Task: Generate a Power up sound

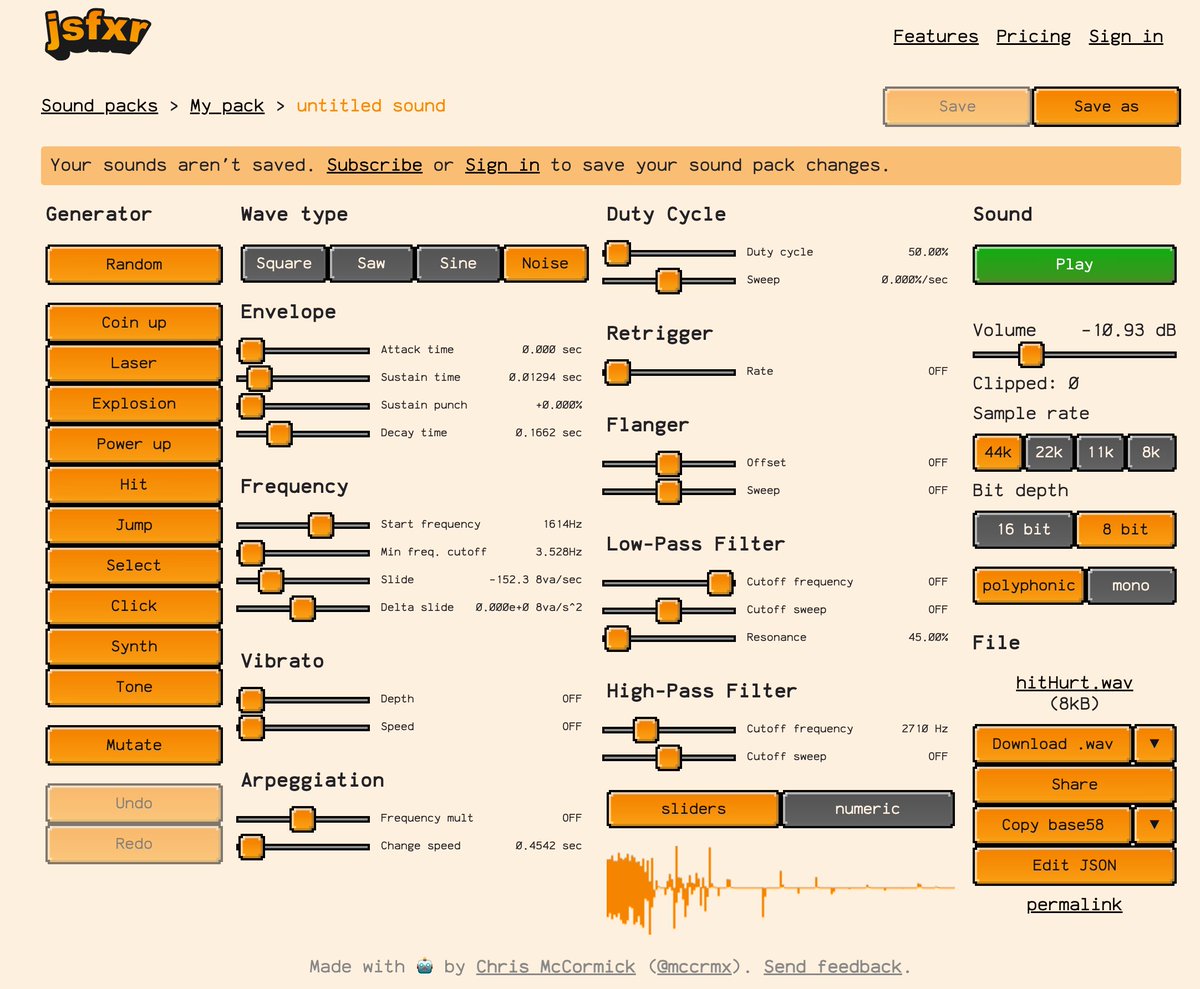Action: coord(134,444)
